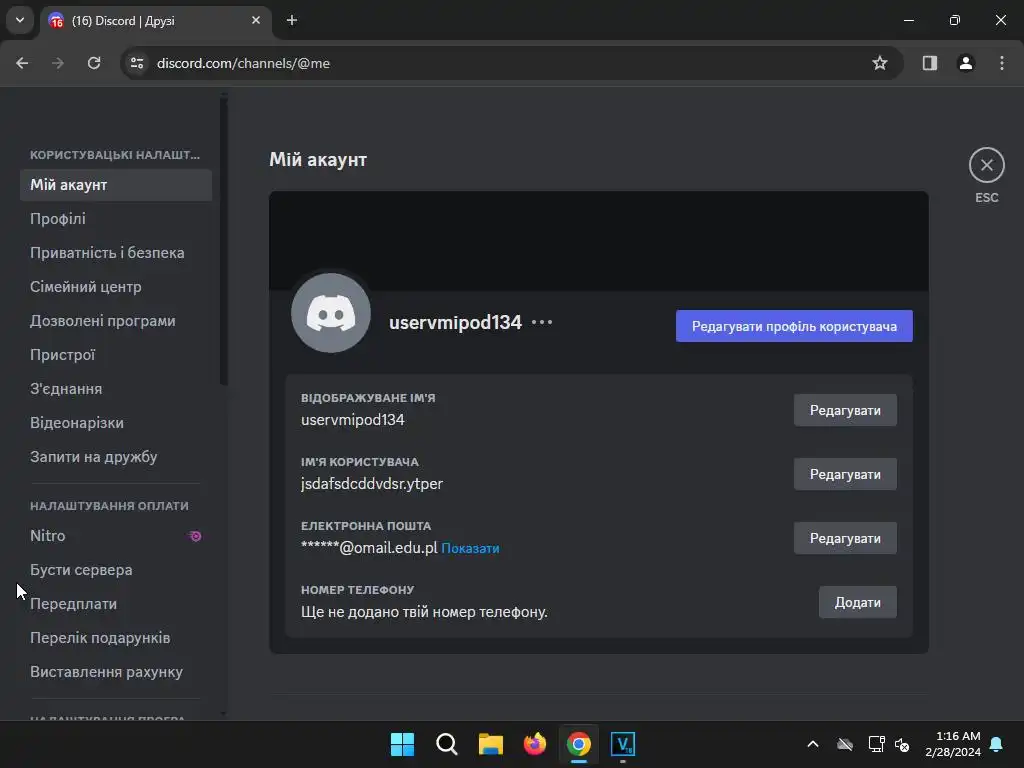Open the tab search dropdown arrow
Screen dimensions: 1024x768
[20, 20]
